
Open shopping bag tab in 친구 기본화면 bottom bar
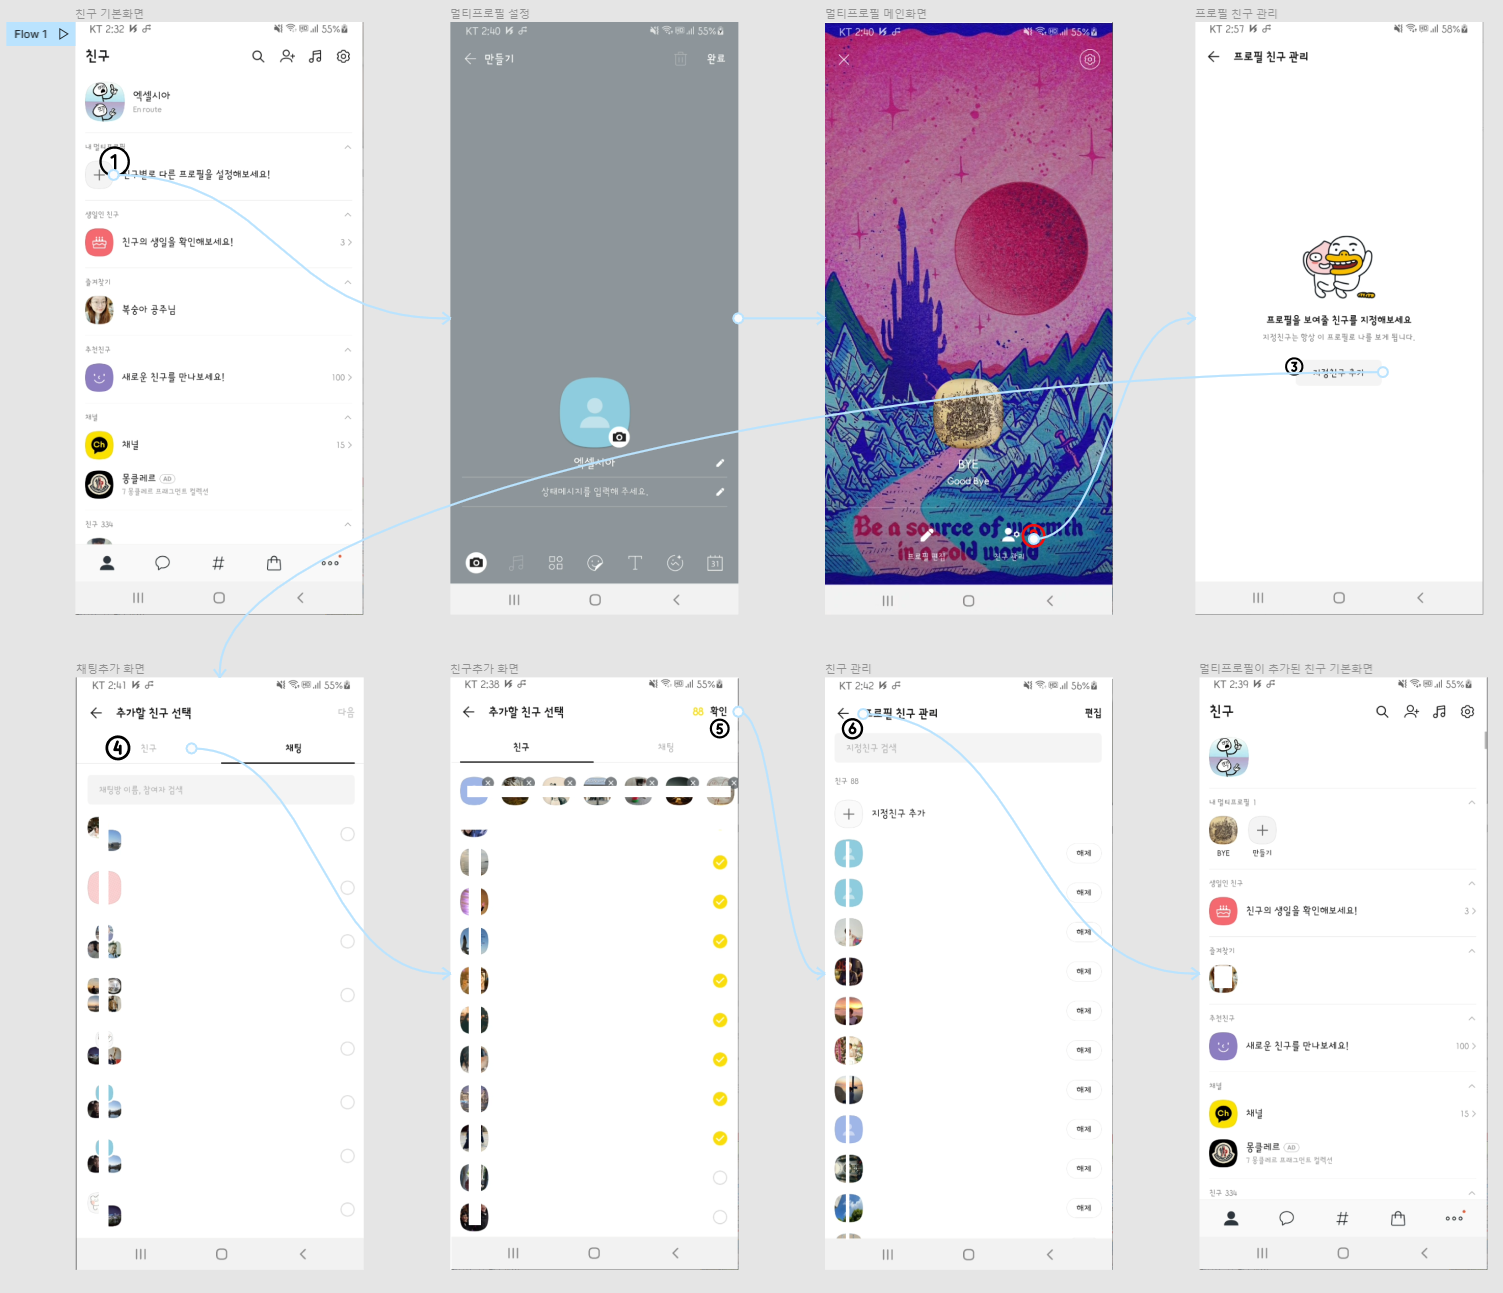pyautogui.click(x=274, y=563)
